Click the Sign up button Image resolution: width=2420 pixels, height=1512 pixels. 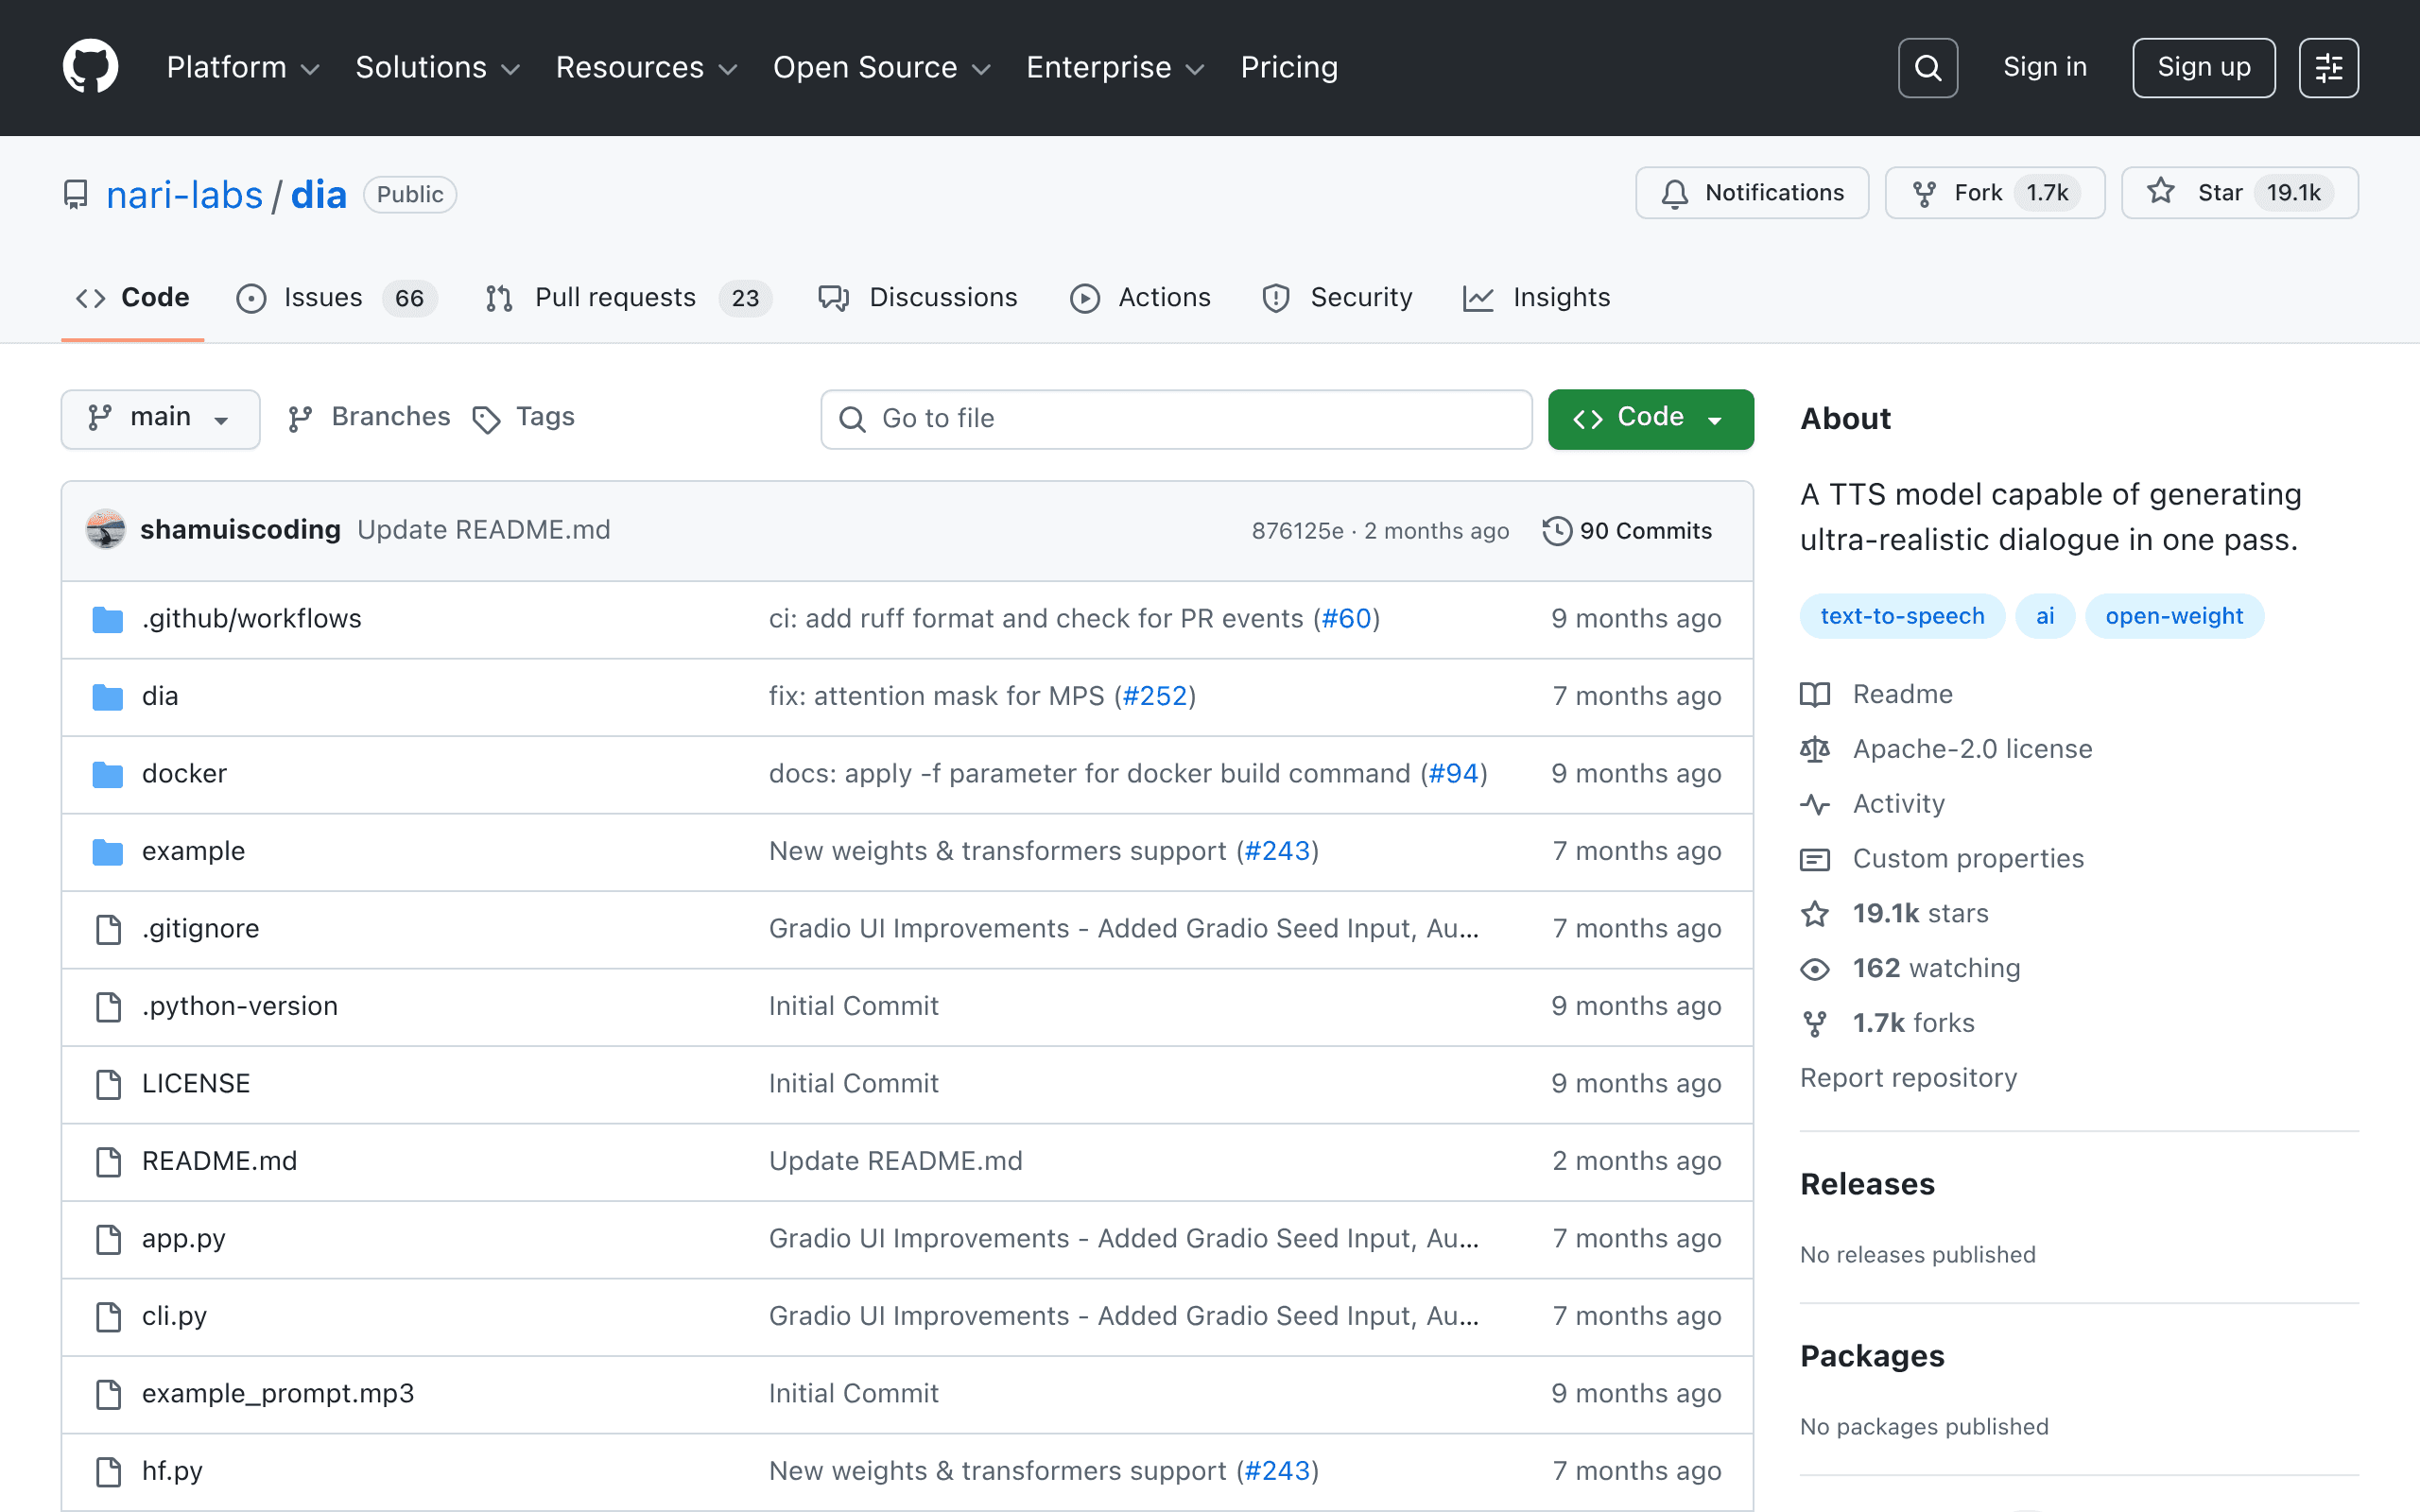click(2203, 67)
